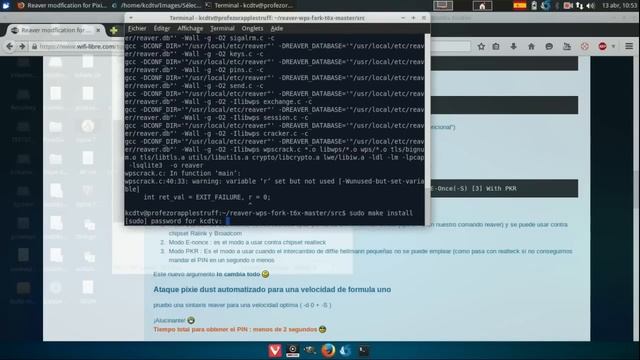Open dropdown arrow beside the adblock icon
The width and height of the screenshot is (640, 360).
coord(613,47)
